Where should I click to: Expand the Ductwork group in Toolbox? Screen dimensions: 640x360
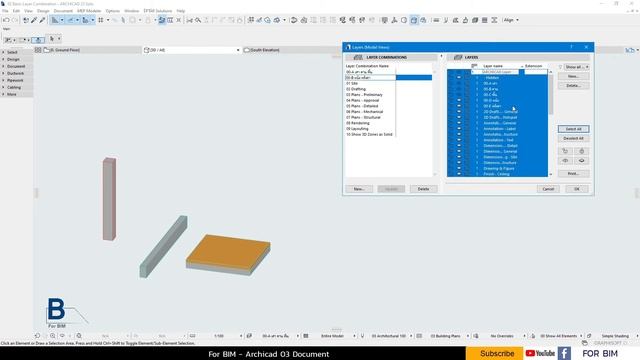pyautogui.click(x=4, y=73)
